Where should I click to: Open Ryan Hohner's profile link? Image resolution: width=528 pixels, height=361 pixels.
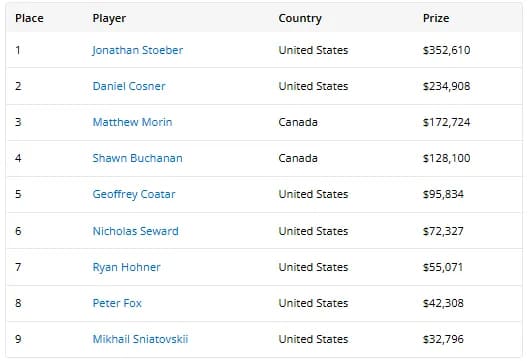[x=126, y=267]
